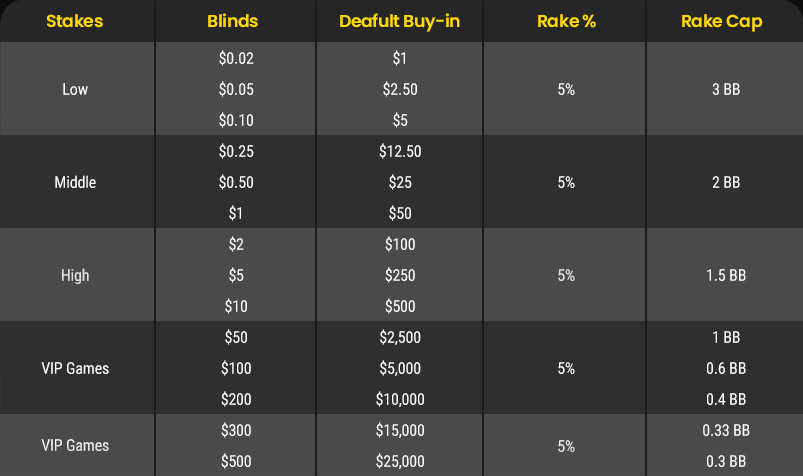Viewport: 803px width, 476px height.
Task: Select the Deafult Buy-in header
Action: tap(399, 21)
